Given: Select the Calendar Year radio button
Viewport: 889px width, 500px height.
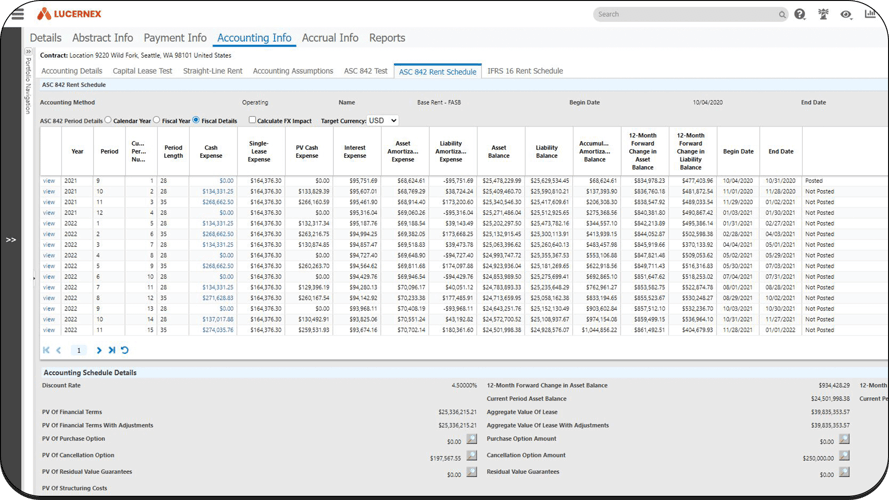Looking at the screenshot, I should click(108, 120).
